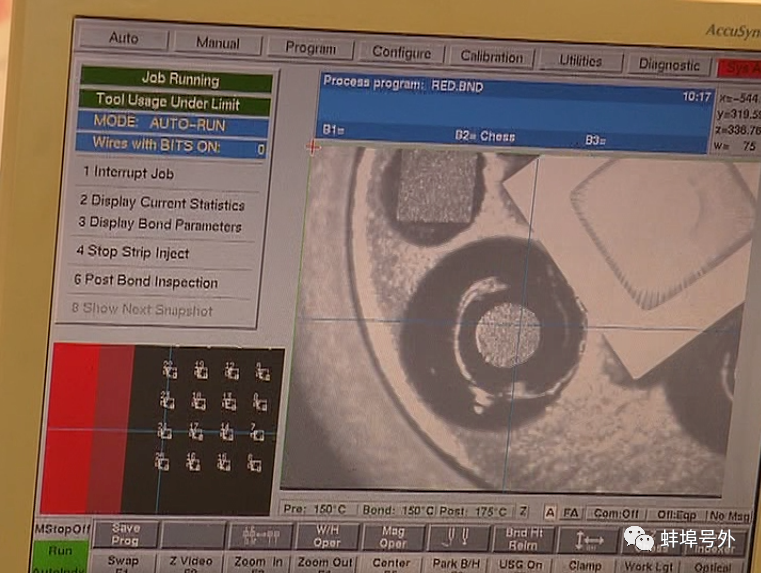The width and height of the screenshot is (761, 573).
Task: Open the Diagnostic tab
Action: tap(669, 65)
